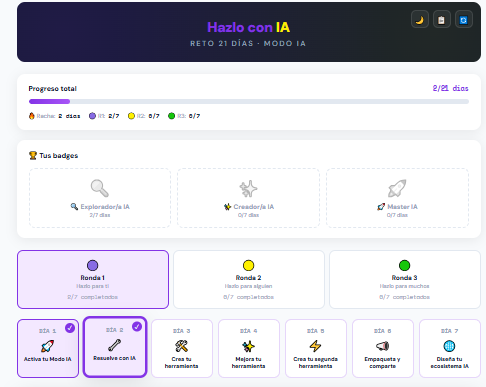486x387 pixels.
Task: Click the small magnifier beside Explorador/a IA label
Action: tap(74, 207)
